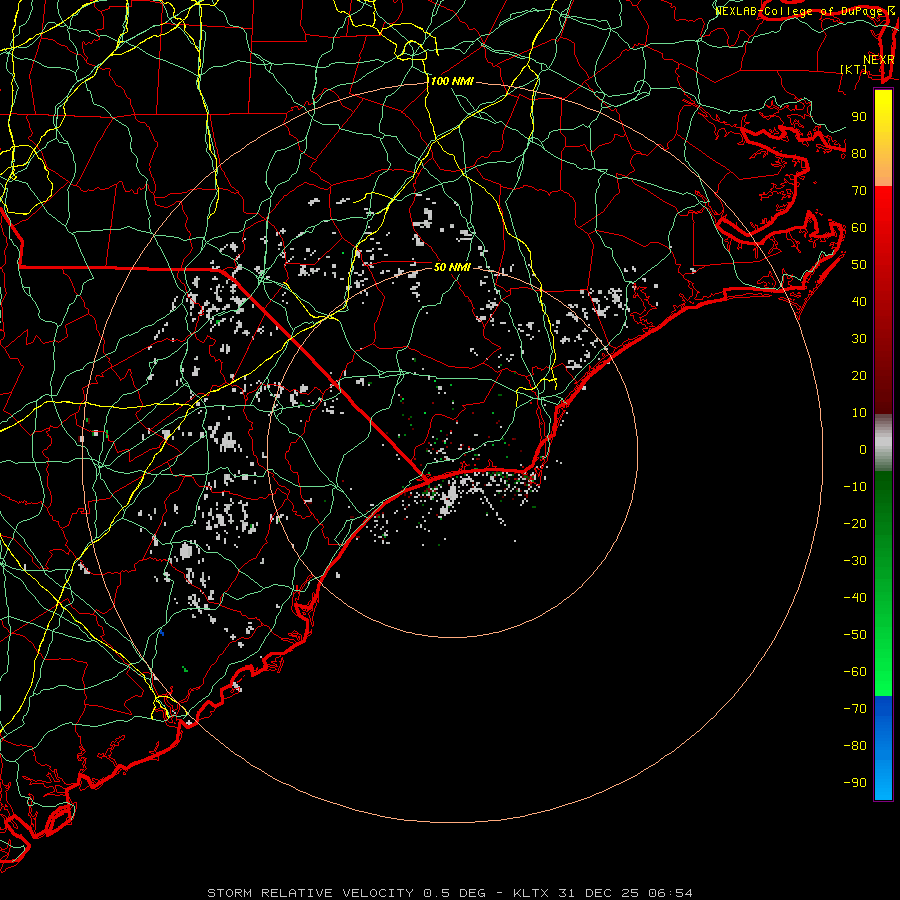Image resolution: width=900 pixels, height=900 pixels.
Task: Click the negative 20 scale value
Action: point(855,524)
